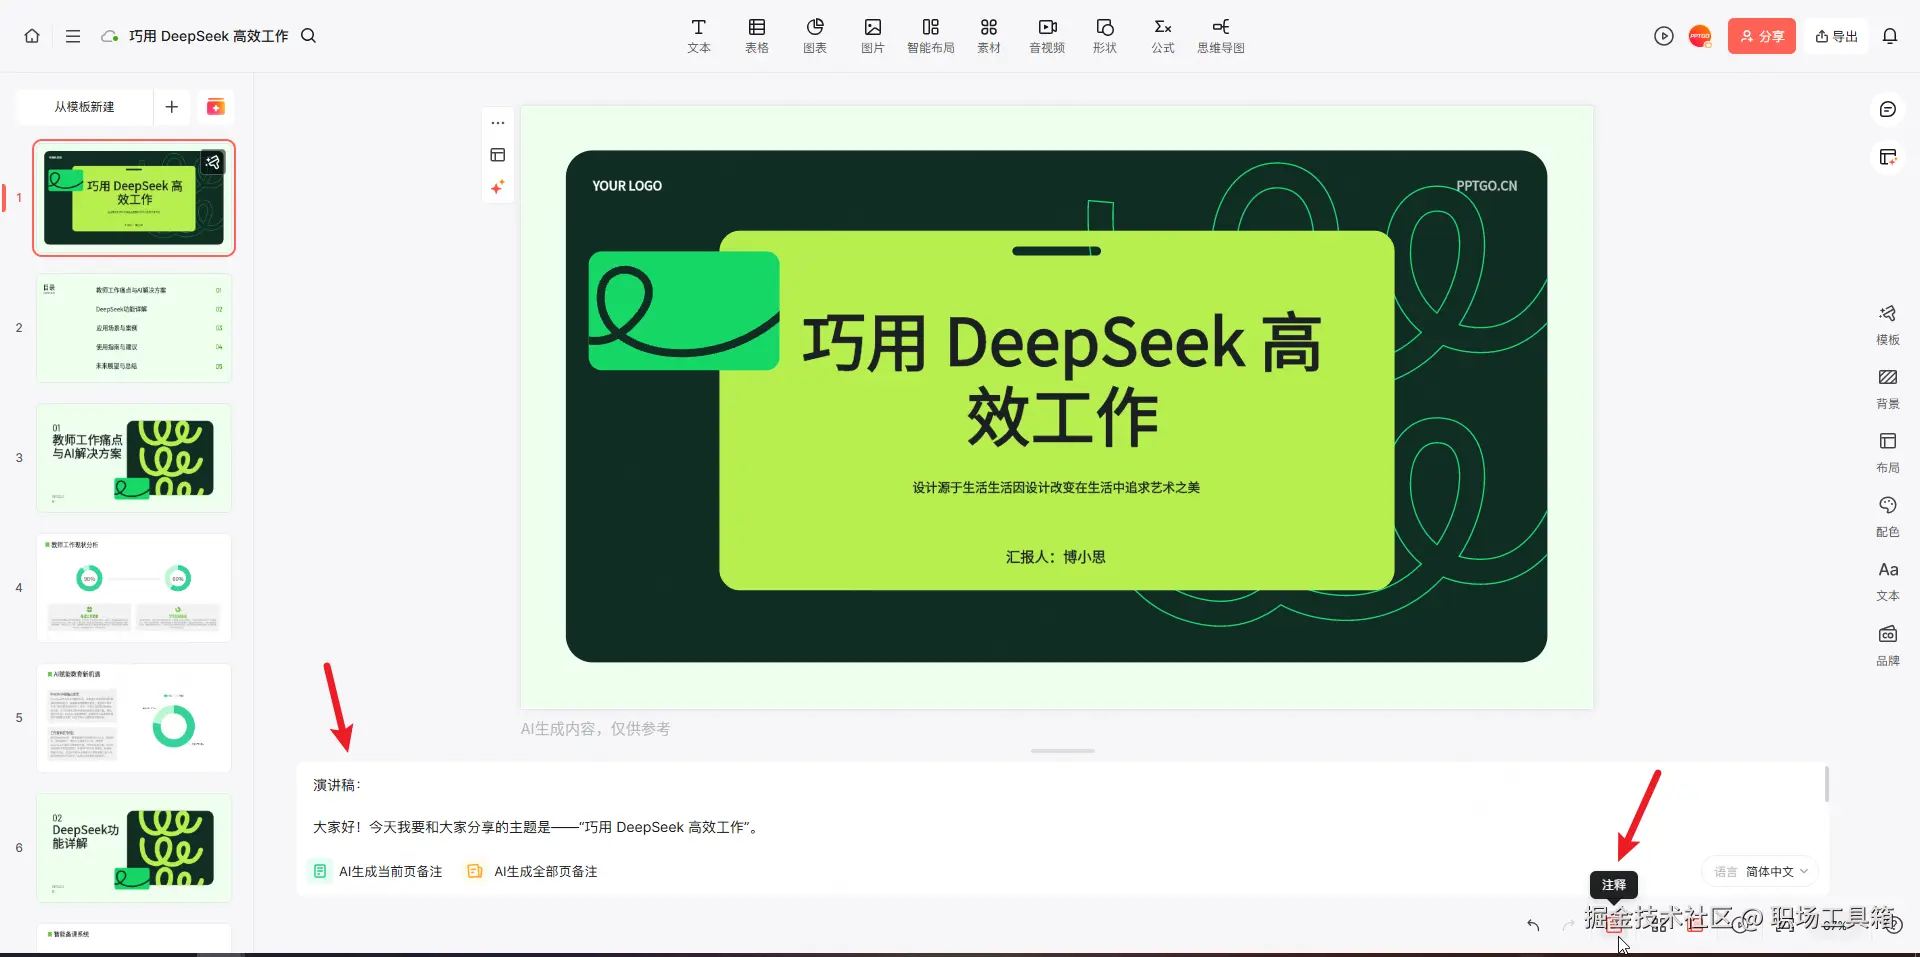This screenshot has width=1920, height=957.
Task: Select slide 5 thumbnail
Action: (x=134, y=718)
